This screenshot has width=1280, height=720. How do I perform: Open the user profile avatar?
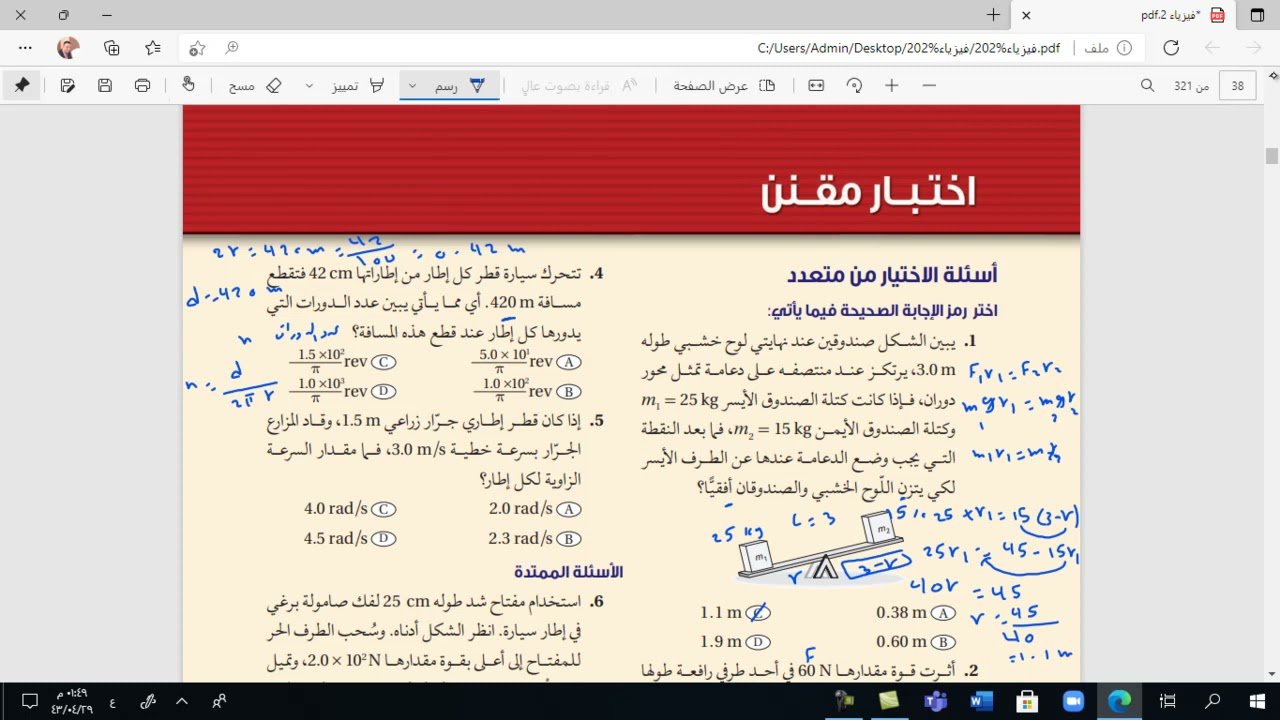(68, 48)
